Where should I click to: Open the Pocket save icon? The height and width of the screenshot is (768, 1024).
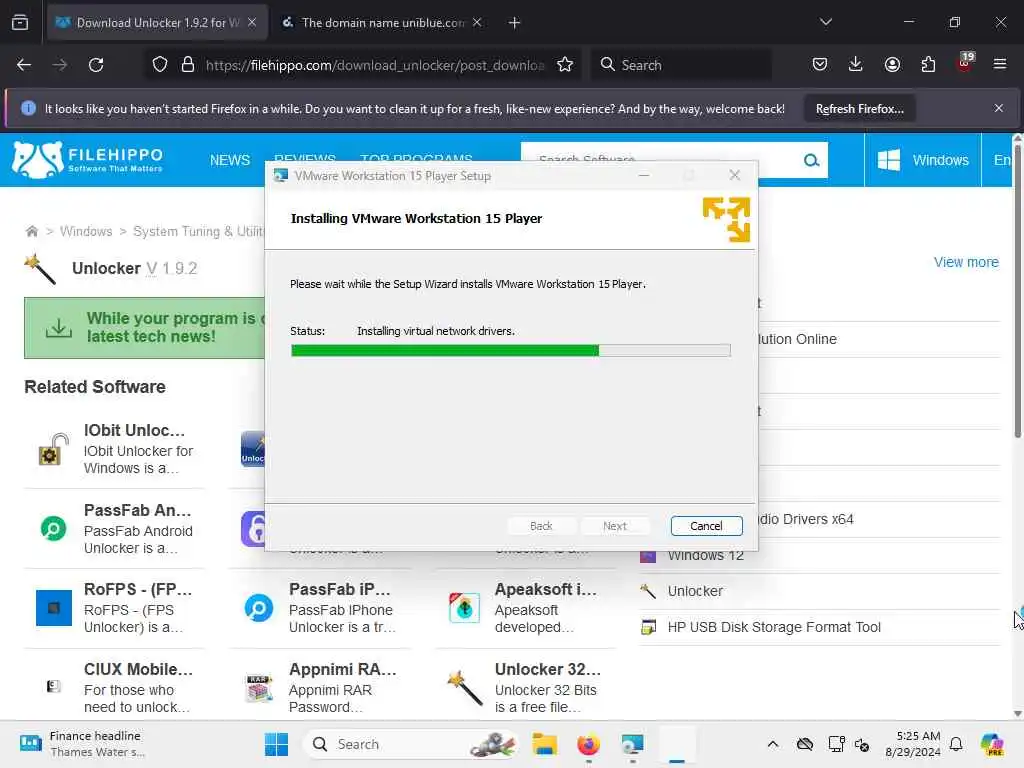(820, 65)
